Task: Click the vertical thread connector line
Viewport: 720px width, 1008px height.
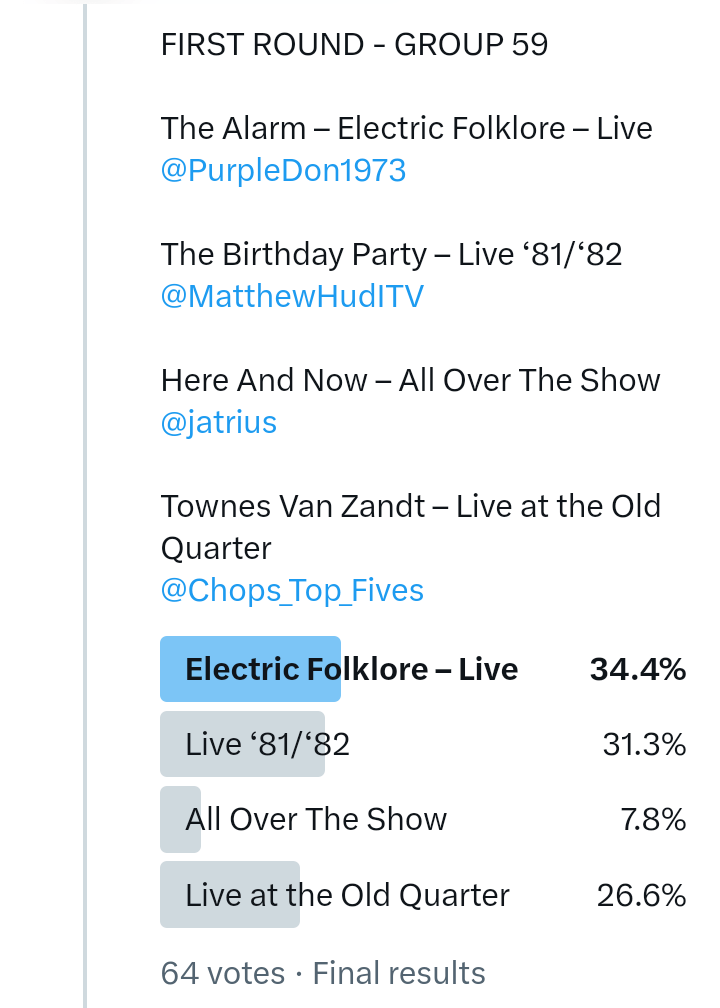Action: tap(86, 500)
